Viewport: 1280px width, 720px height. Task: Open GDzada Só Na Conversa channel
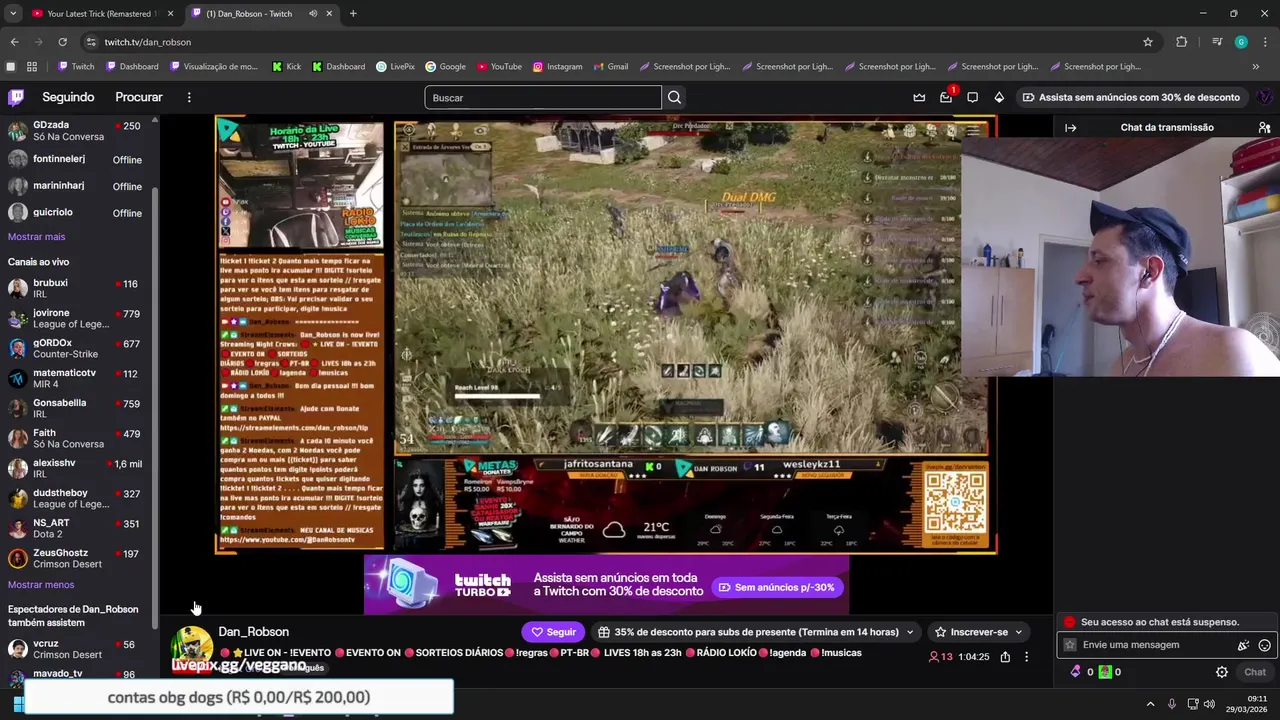point(78,131)
